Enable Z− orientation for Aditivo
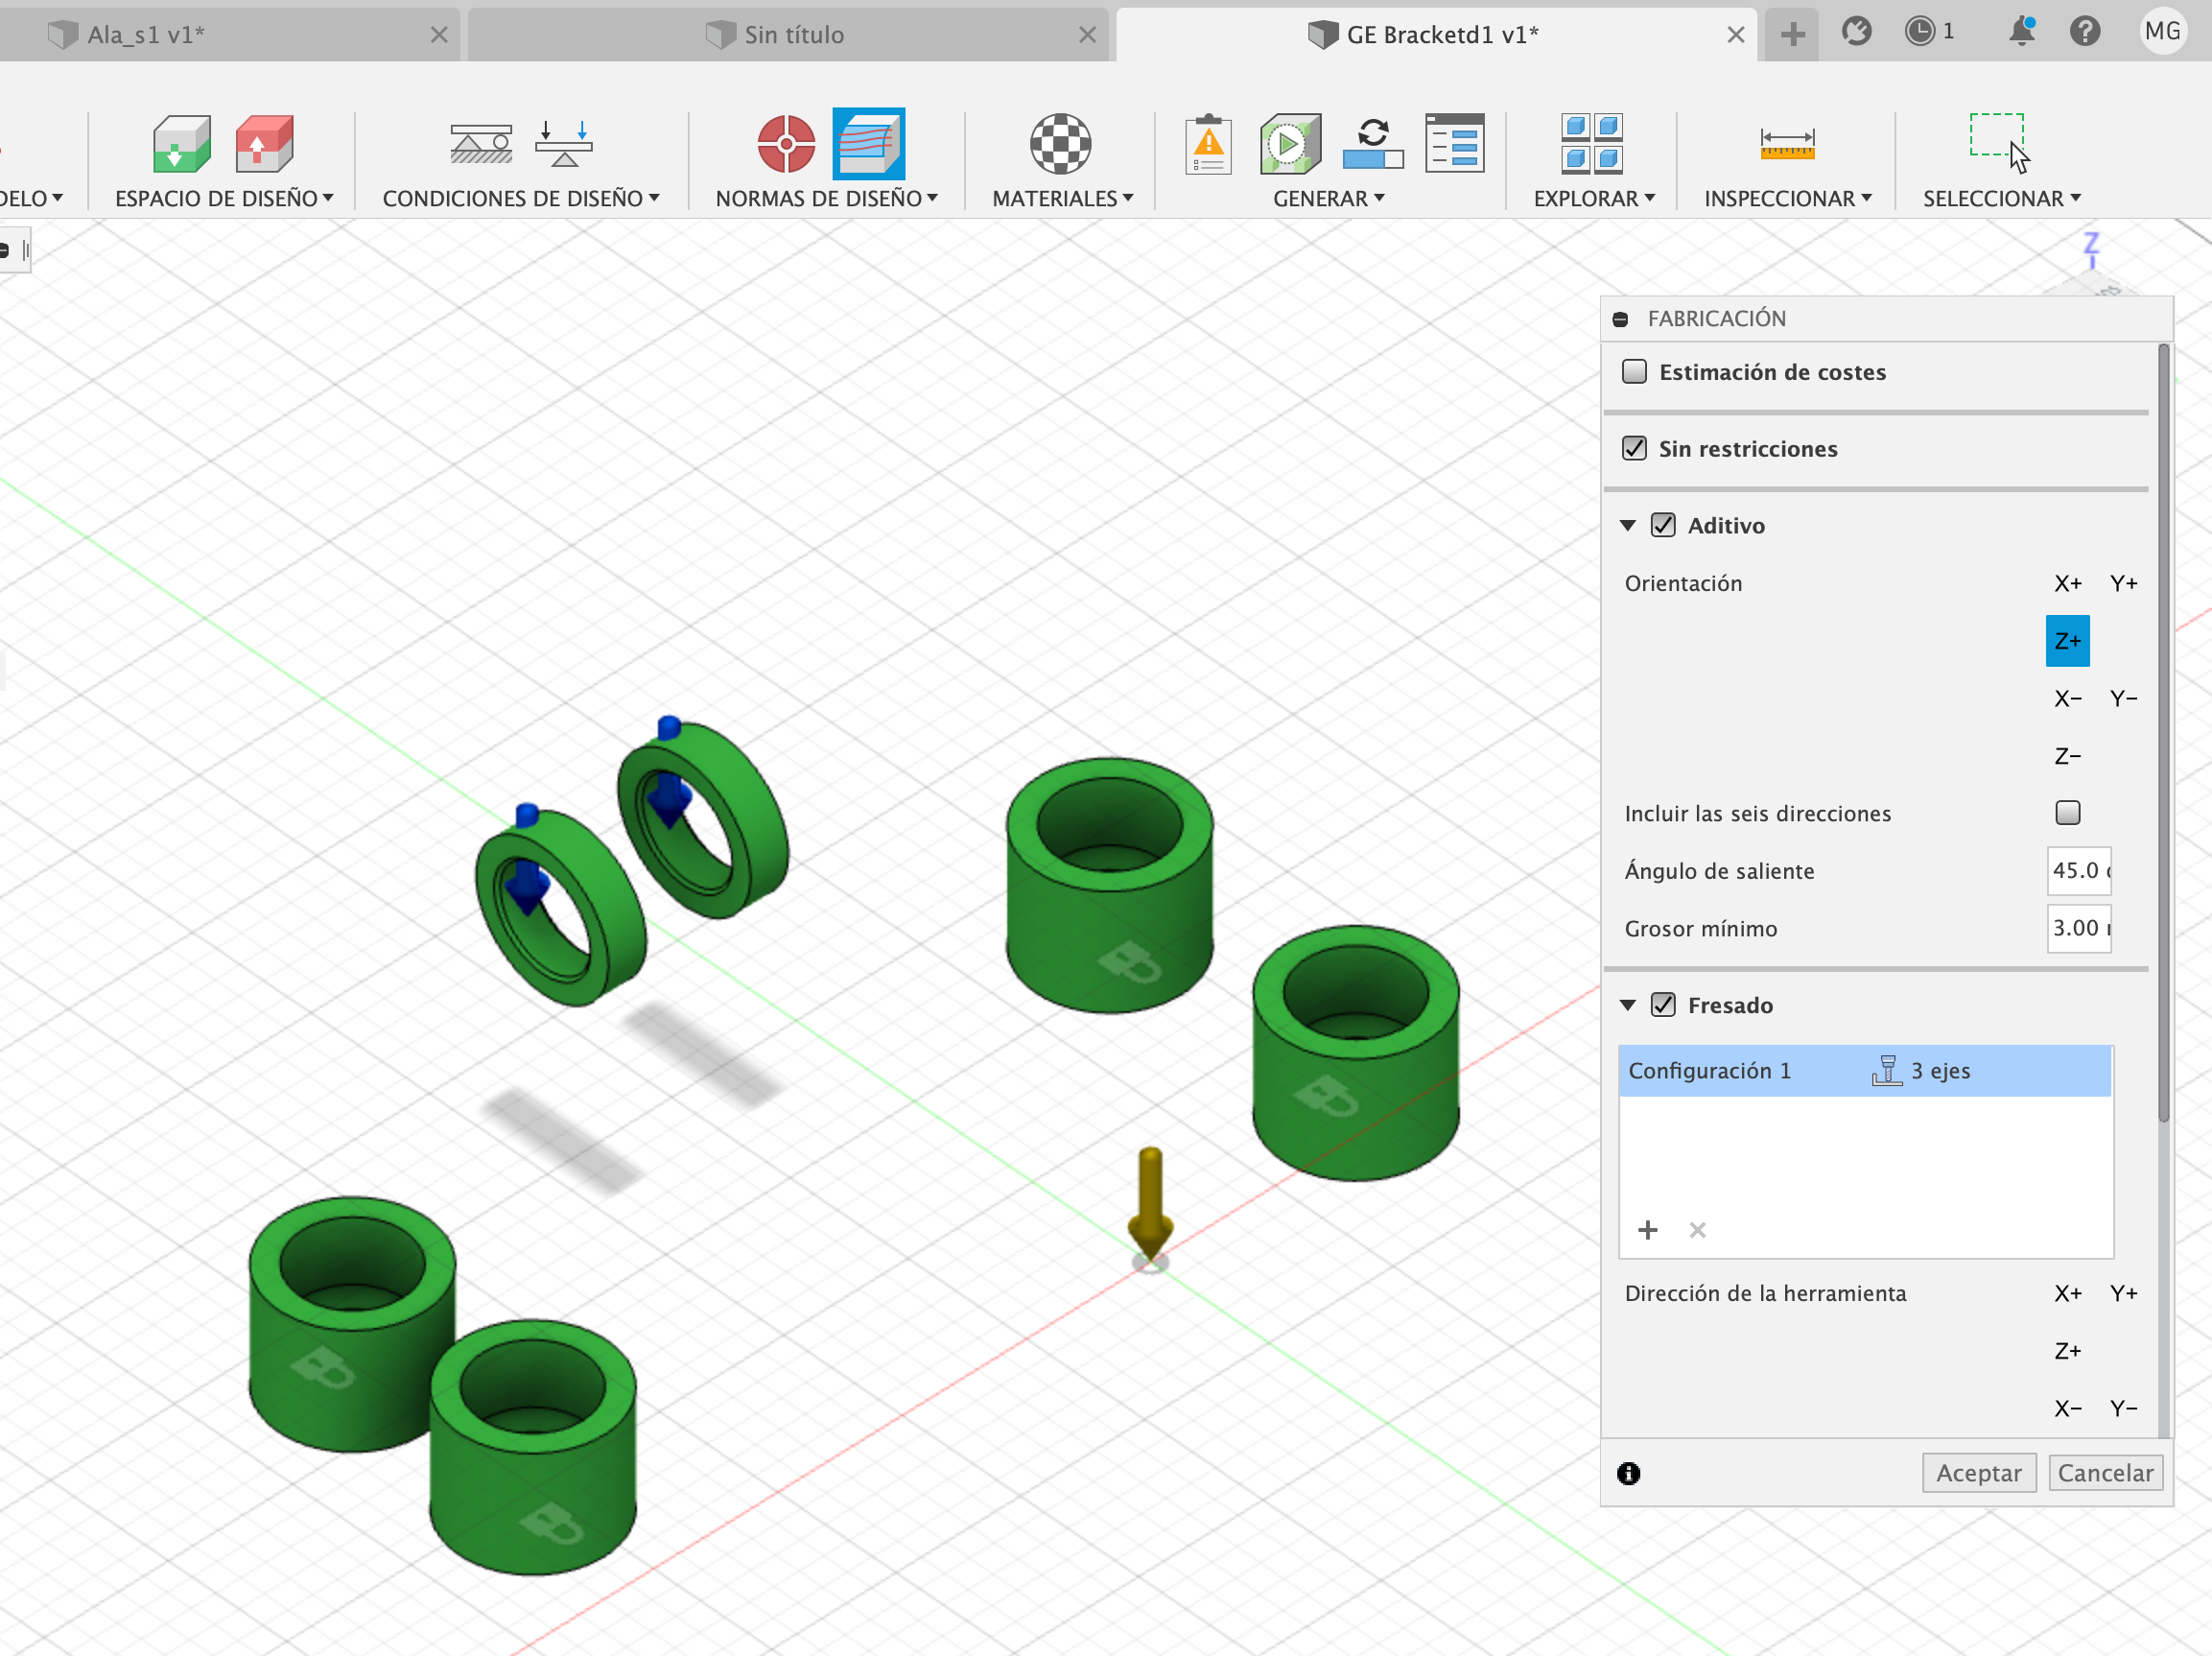 pos(2068,756)
